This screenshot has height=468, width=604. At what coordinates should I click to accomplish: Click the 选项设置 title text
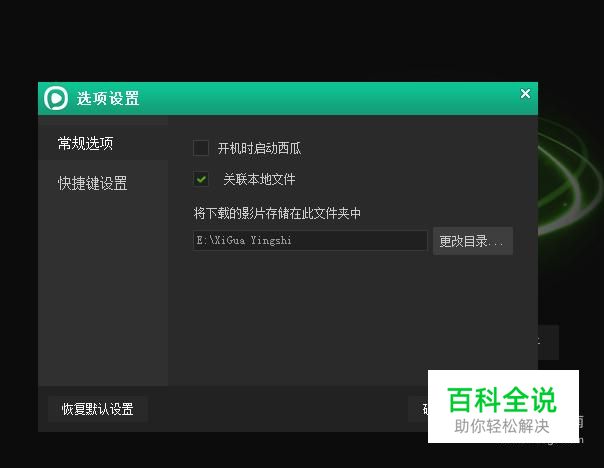108,99
